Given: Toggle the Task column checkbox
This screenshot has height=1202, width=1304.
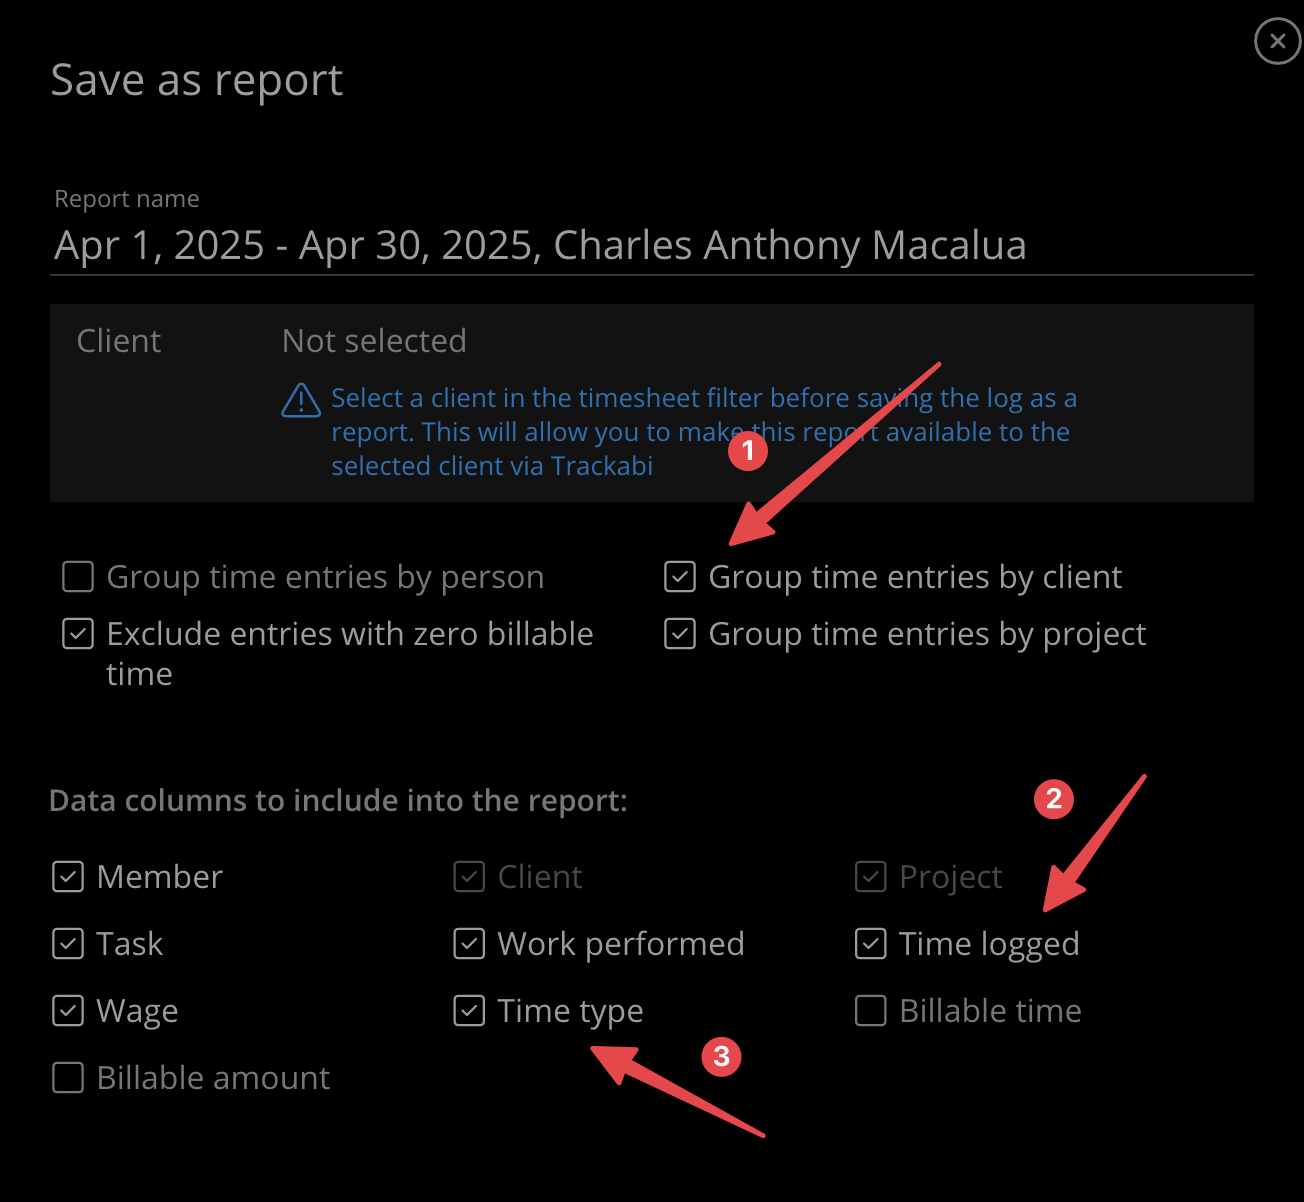Looking at the screenshot, I should pos(68,944).
